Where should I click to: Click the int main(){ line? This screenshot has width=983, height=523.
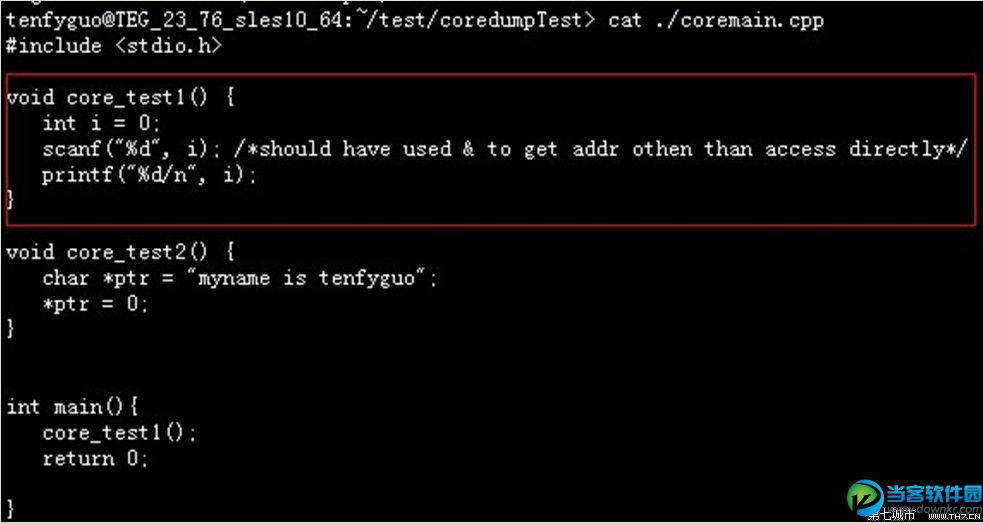tap(72, 407)
